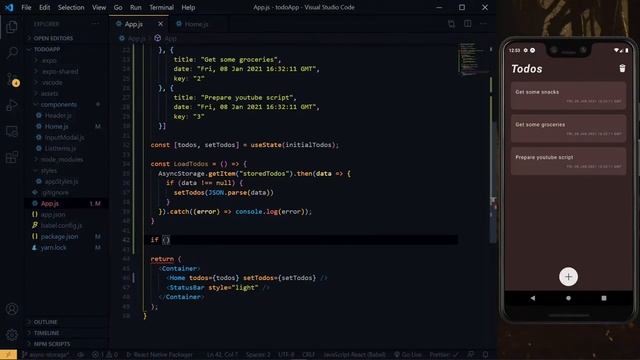
Task: Click the feedback icon in status bar
Action: [x=471, y=355]
